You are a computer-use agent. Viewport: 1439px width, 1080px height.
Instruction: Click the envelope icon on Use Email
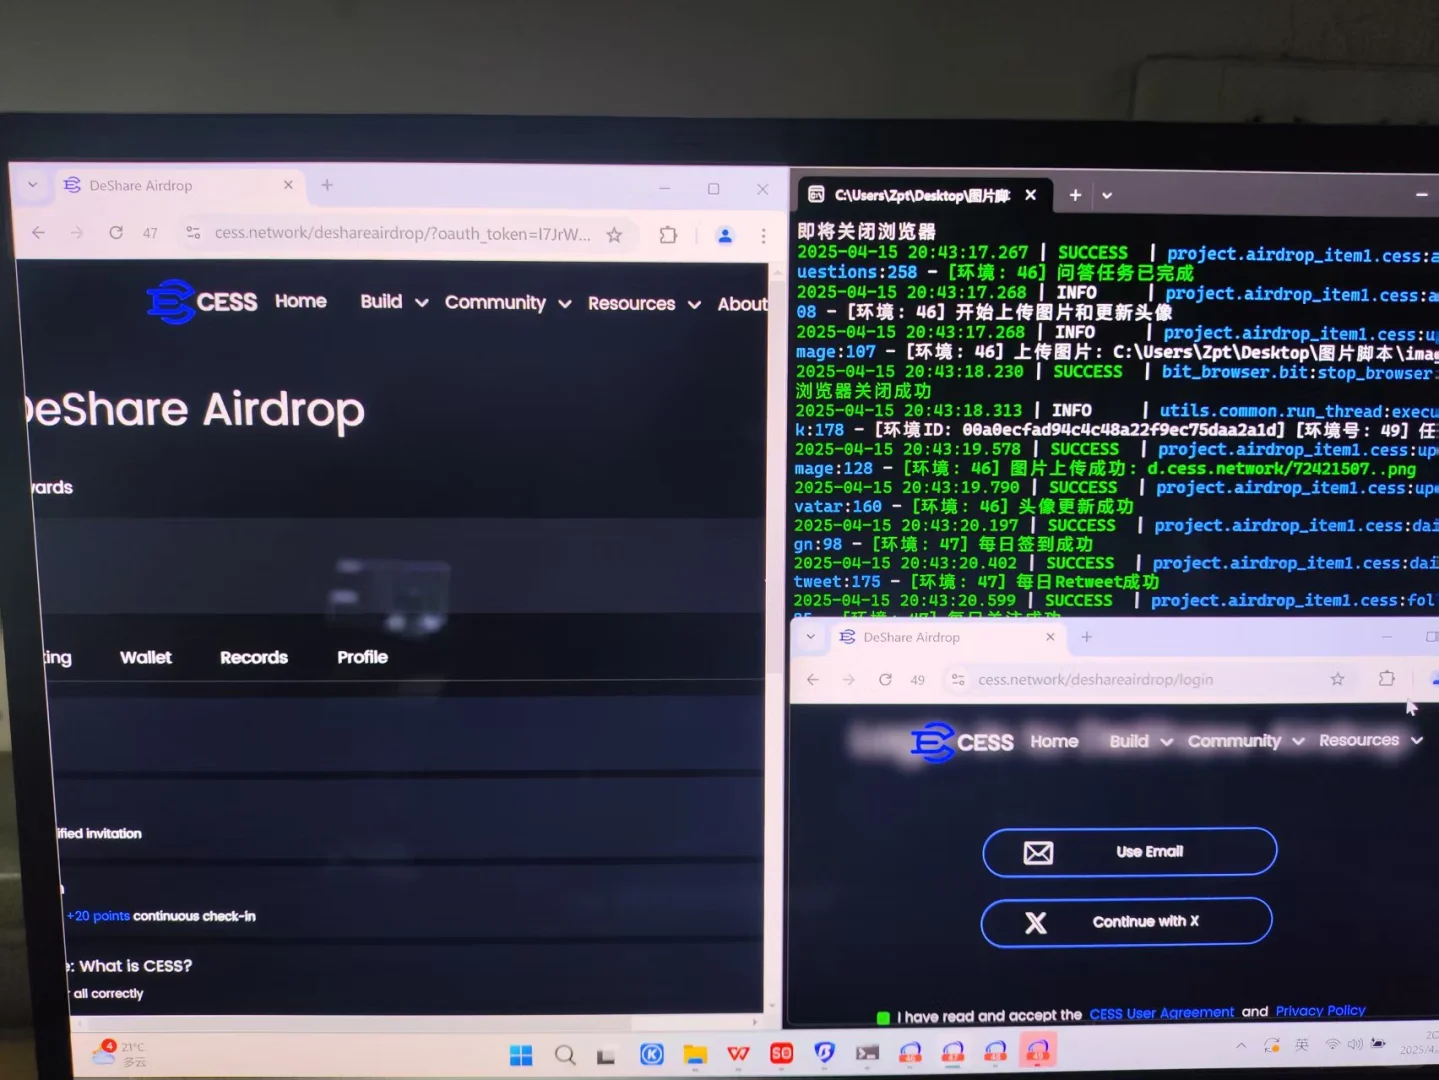pyautogui.click(x=1038, y=852)
